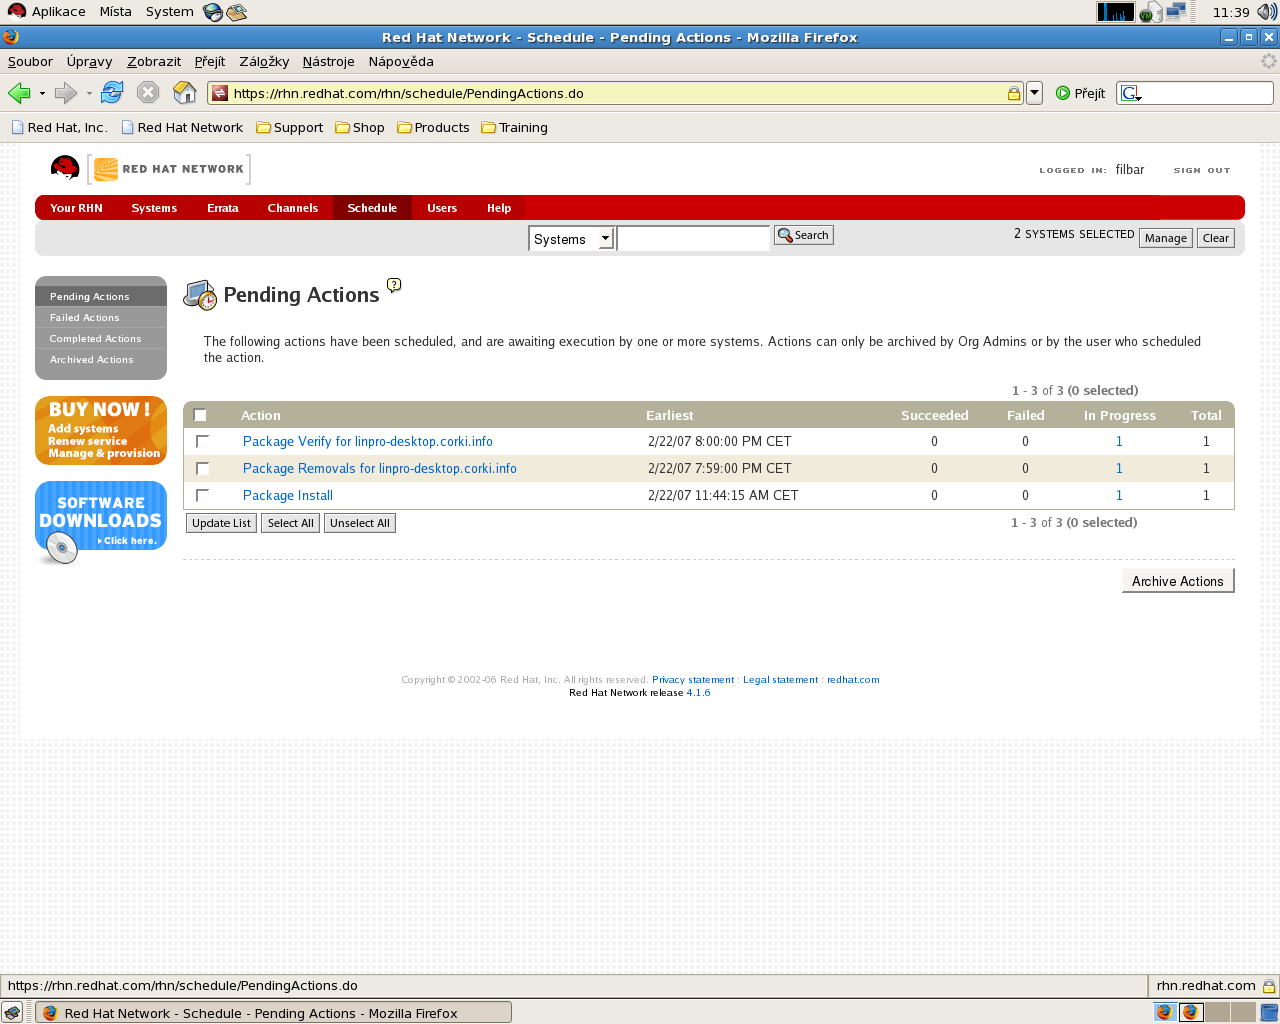Image resolution: width=1280 pixels, height=1024 pixels.
Task: Switch to the Systems tab
Action: [x=154, y=208]
